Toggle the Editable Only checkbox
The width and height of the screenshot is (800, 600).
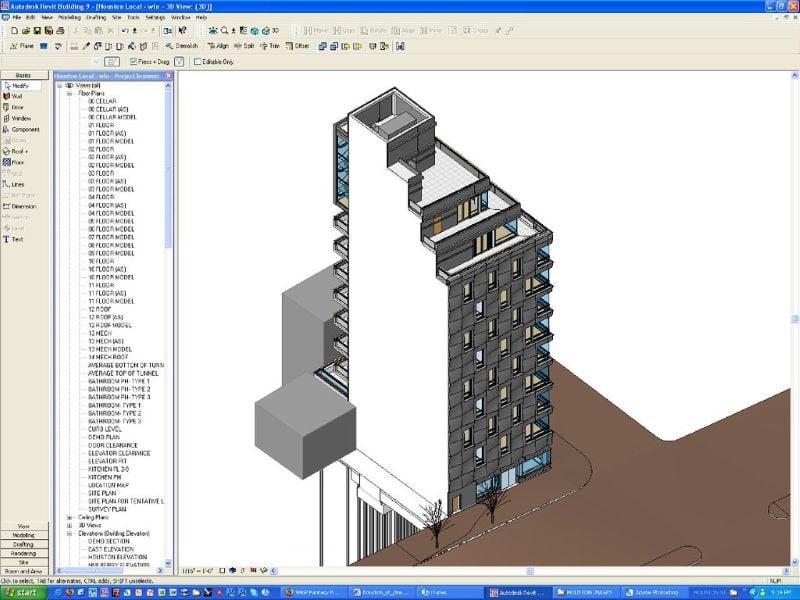(196, 62)
